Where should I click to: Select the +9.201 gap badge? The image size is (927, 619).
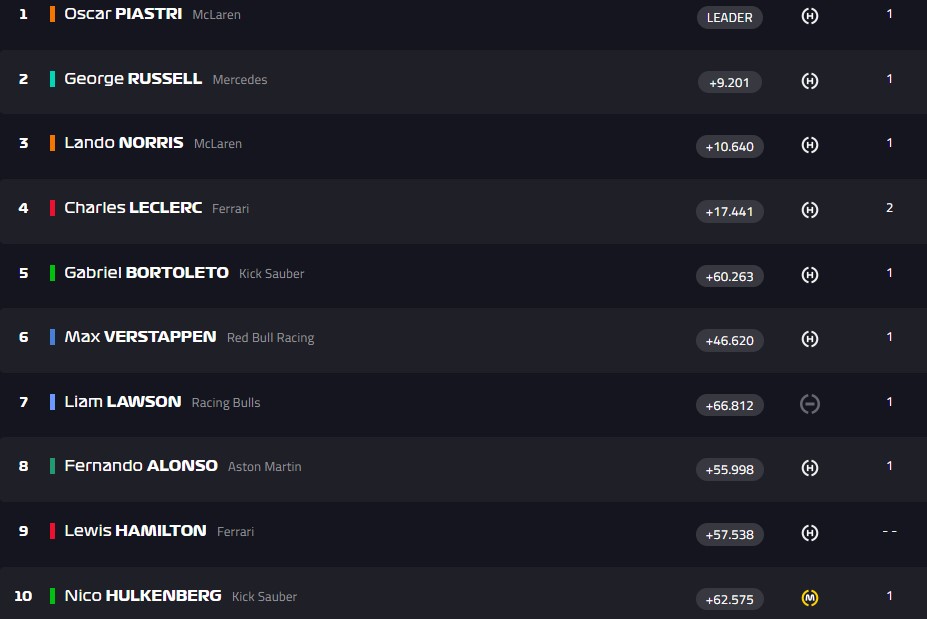[729, 82]
